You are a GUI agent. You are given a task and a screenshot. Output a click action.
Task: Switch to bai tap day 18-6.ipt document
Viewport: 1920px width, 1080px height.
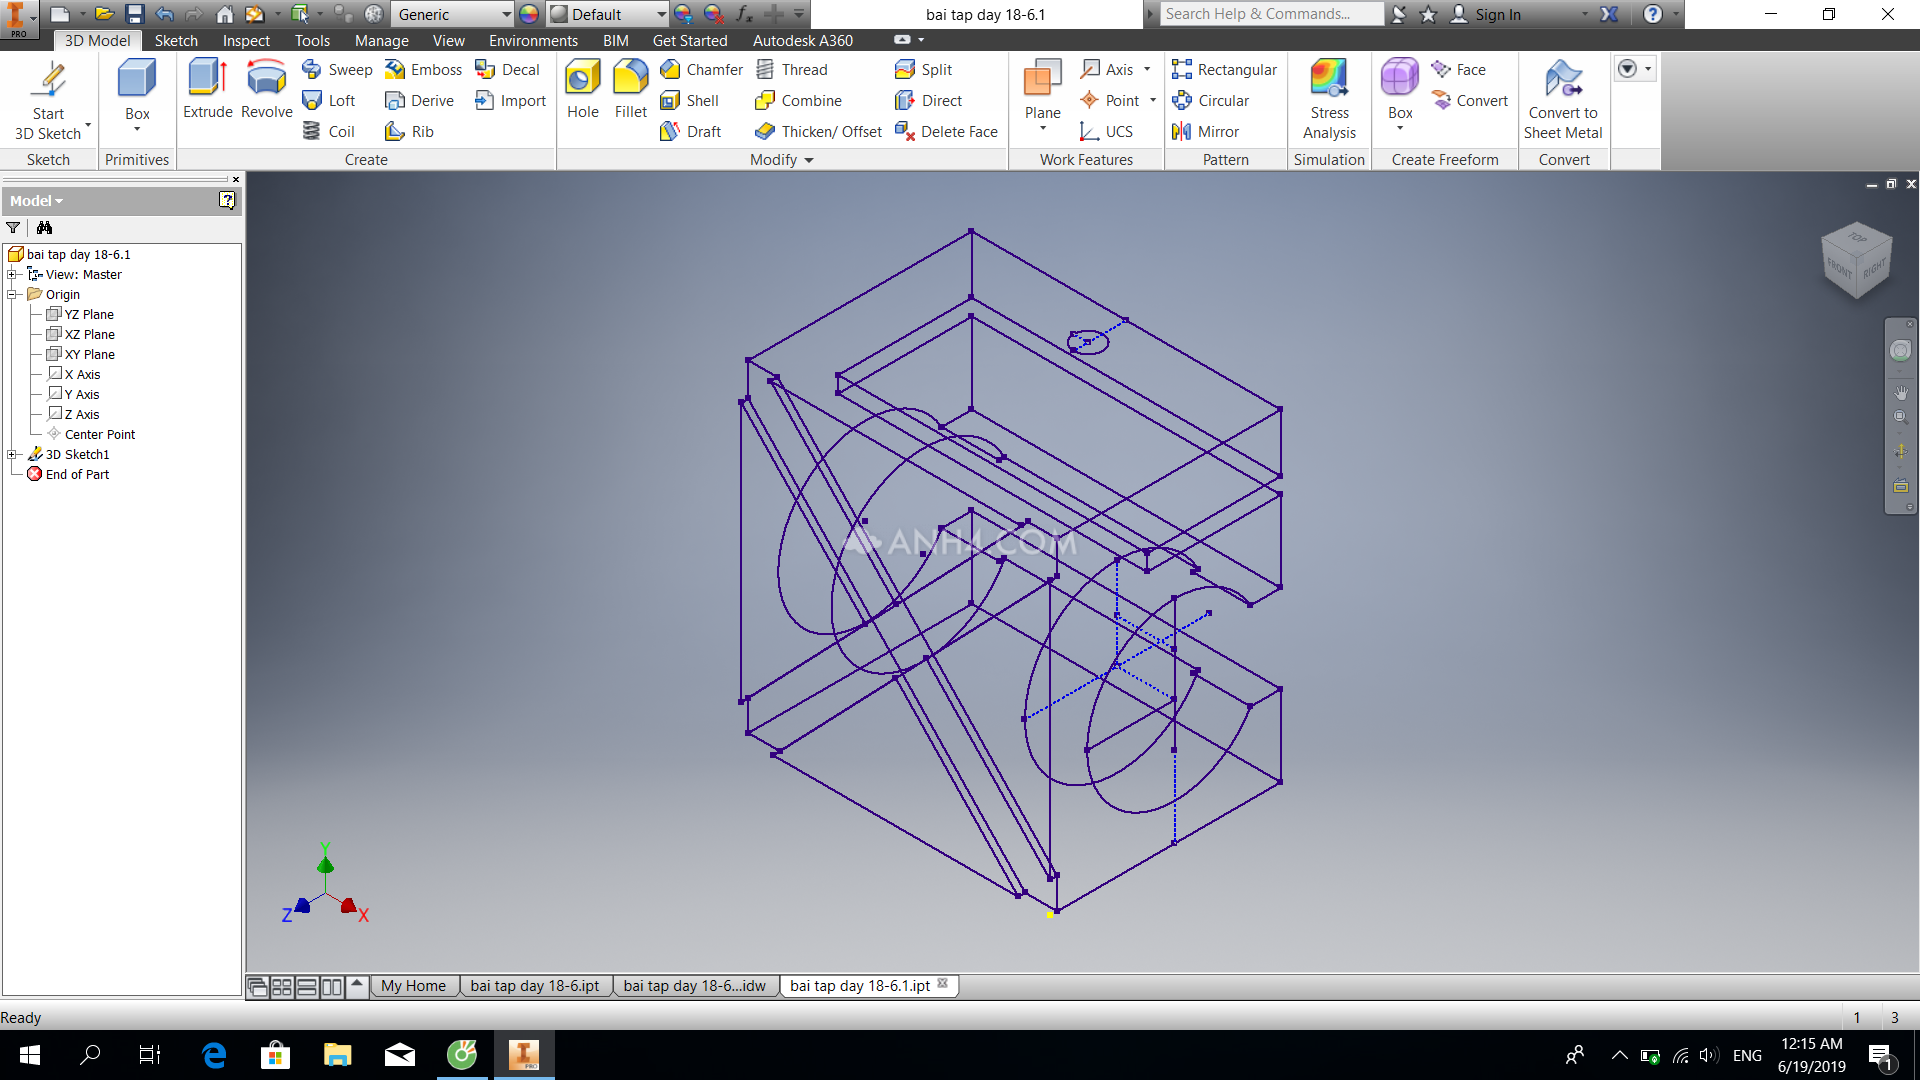[535, 986]
